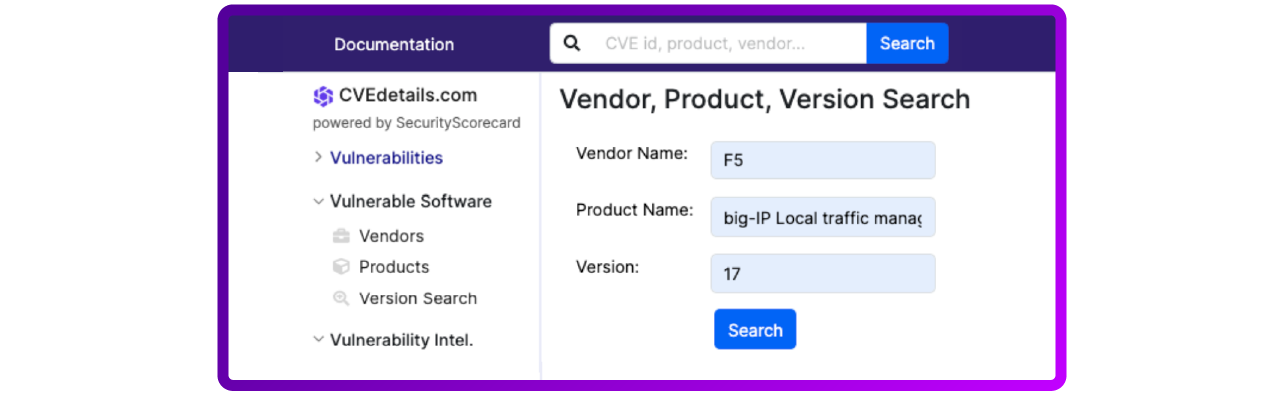Image resolution: width=1284 pixels, height=394 pixels.
Task: Open Vulnerabilities in the sidebar
Action: [386, 158]
